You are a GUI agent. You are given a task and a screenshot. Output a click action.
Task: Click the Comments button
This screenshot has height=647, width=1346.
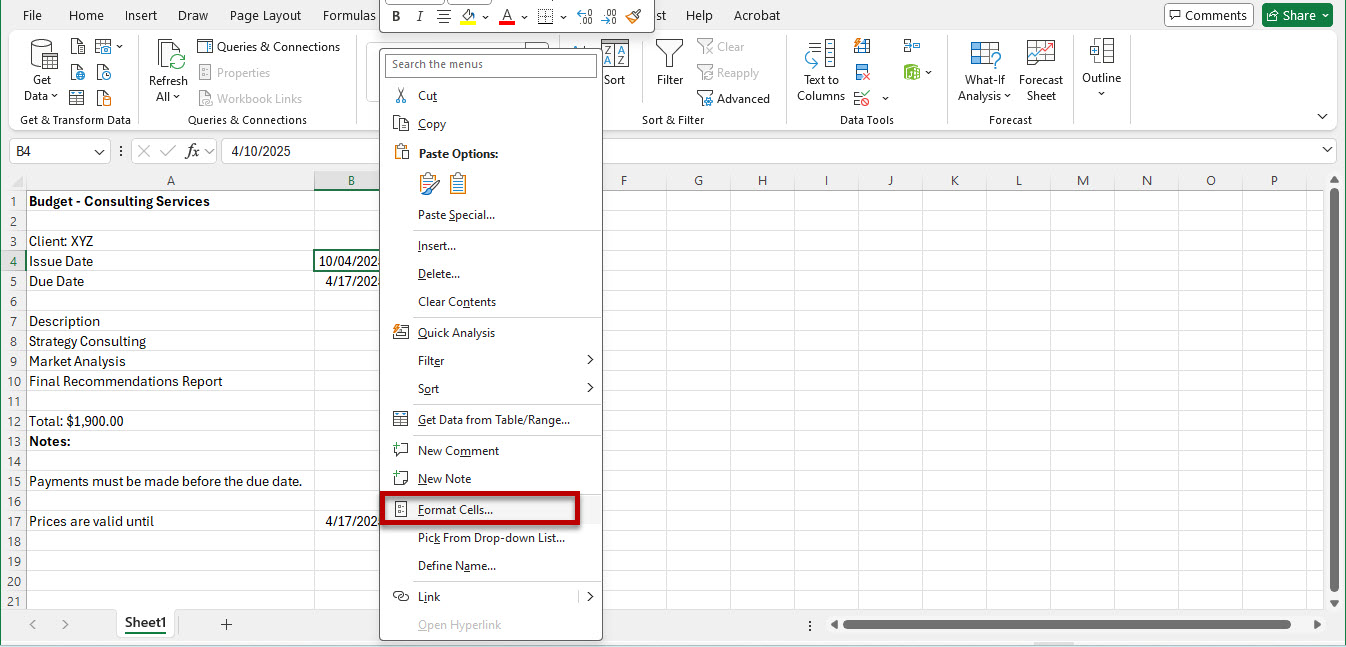point(1208,15)
